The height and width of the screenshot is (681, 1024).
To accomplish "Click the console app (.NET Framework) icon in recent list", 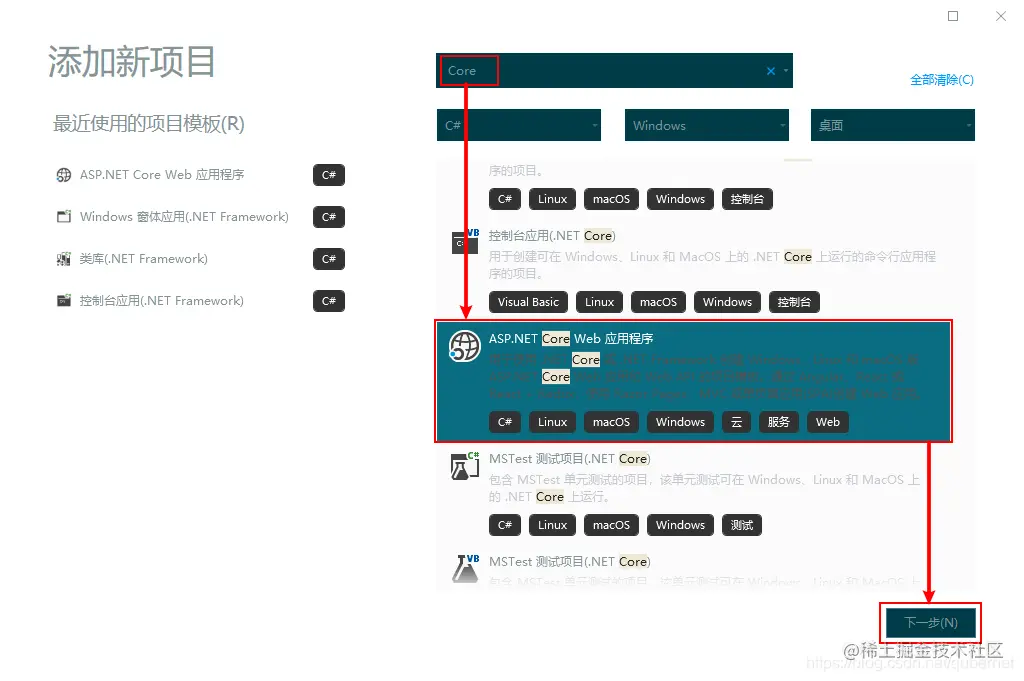I will 63,301.
